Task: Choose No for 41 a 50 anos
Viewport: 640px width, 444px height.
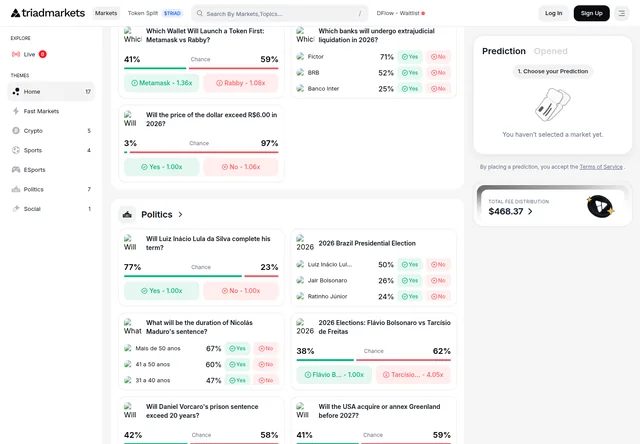Action: [x=266, y=364]
